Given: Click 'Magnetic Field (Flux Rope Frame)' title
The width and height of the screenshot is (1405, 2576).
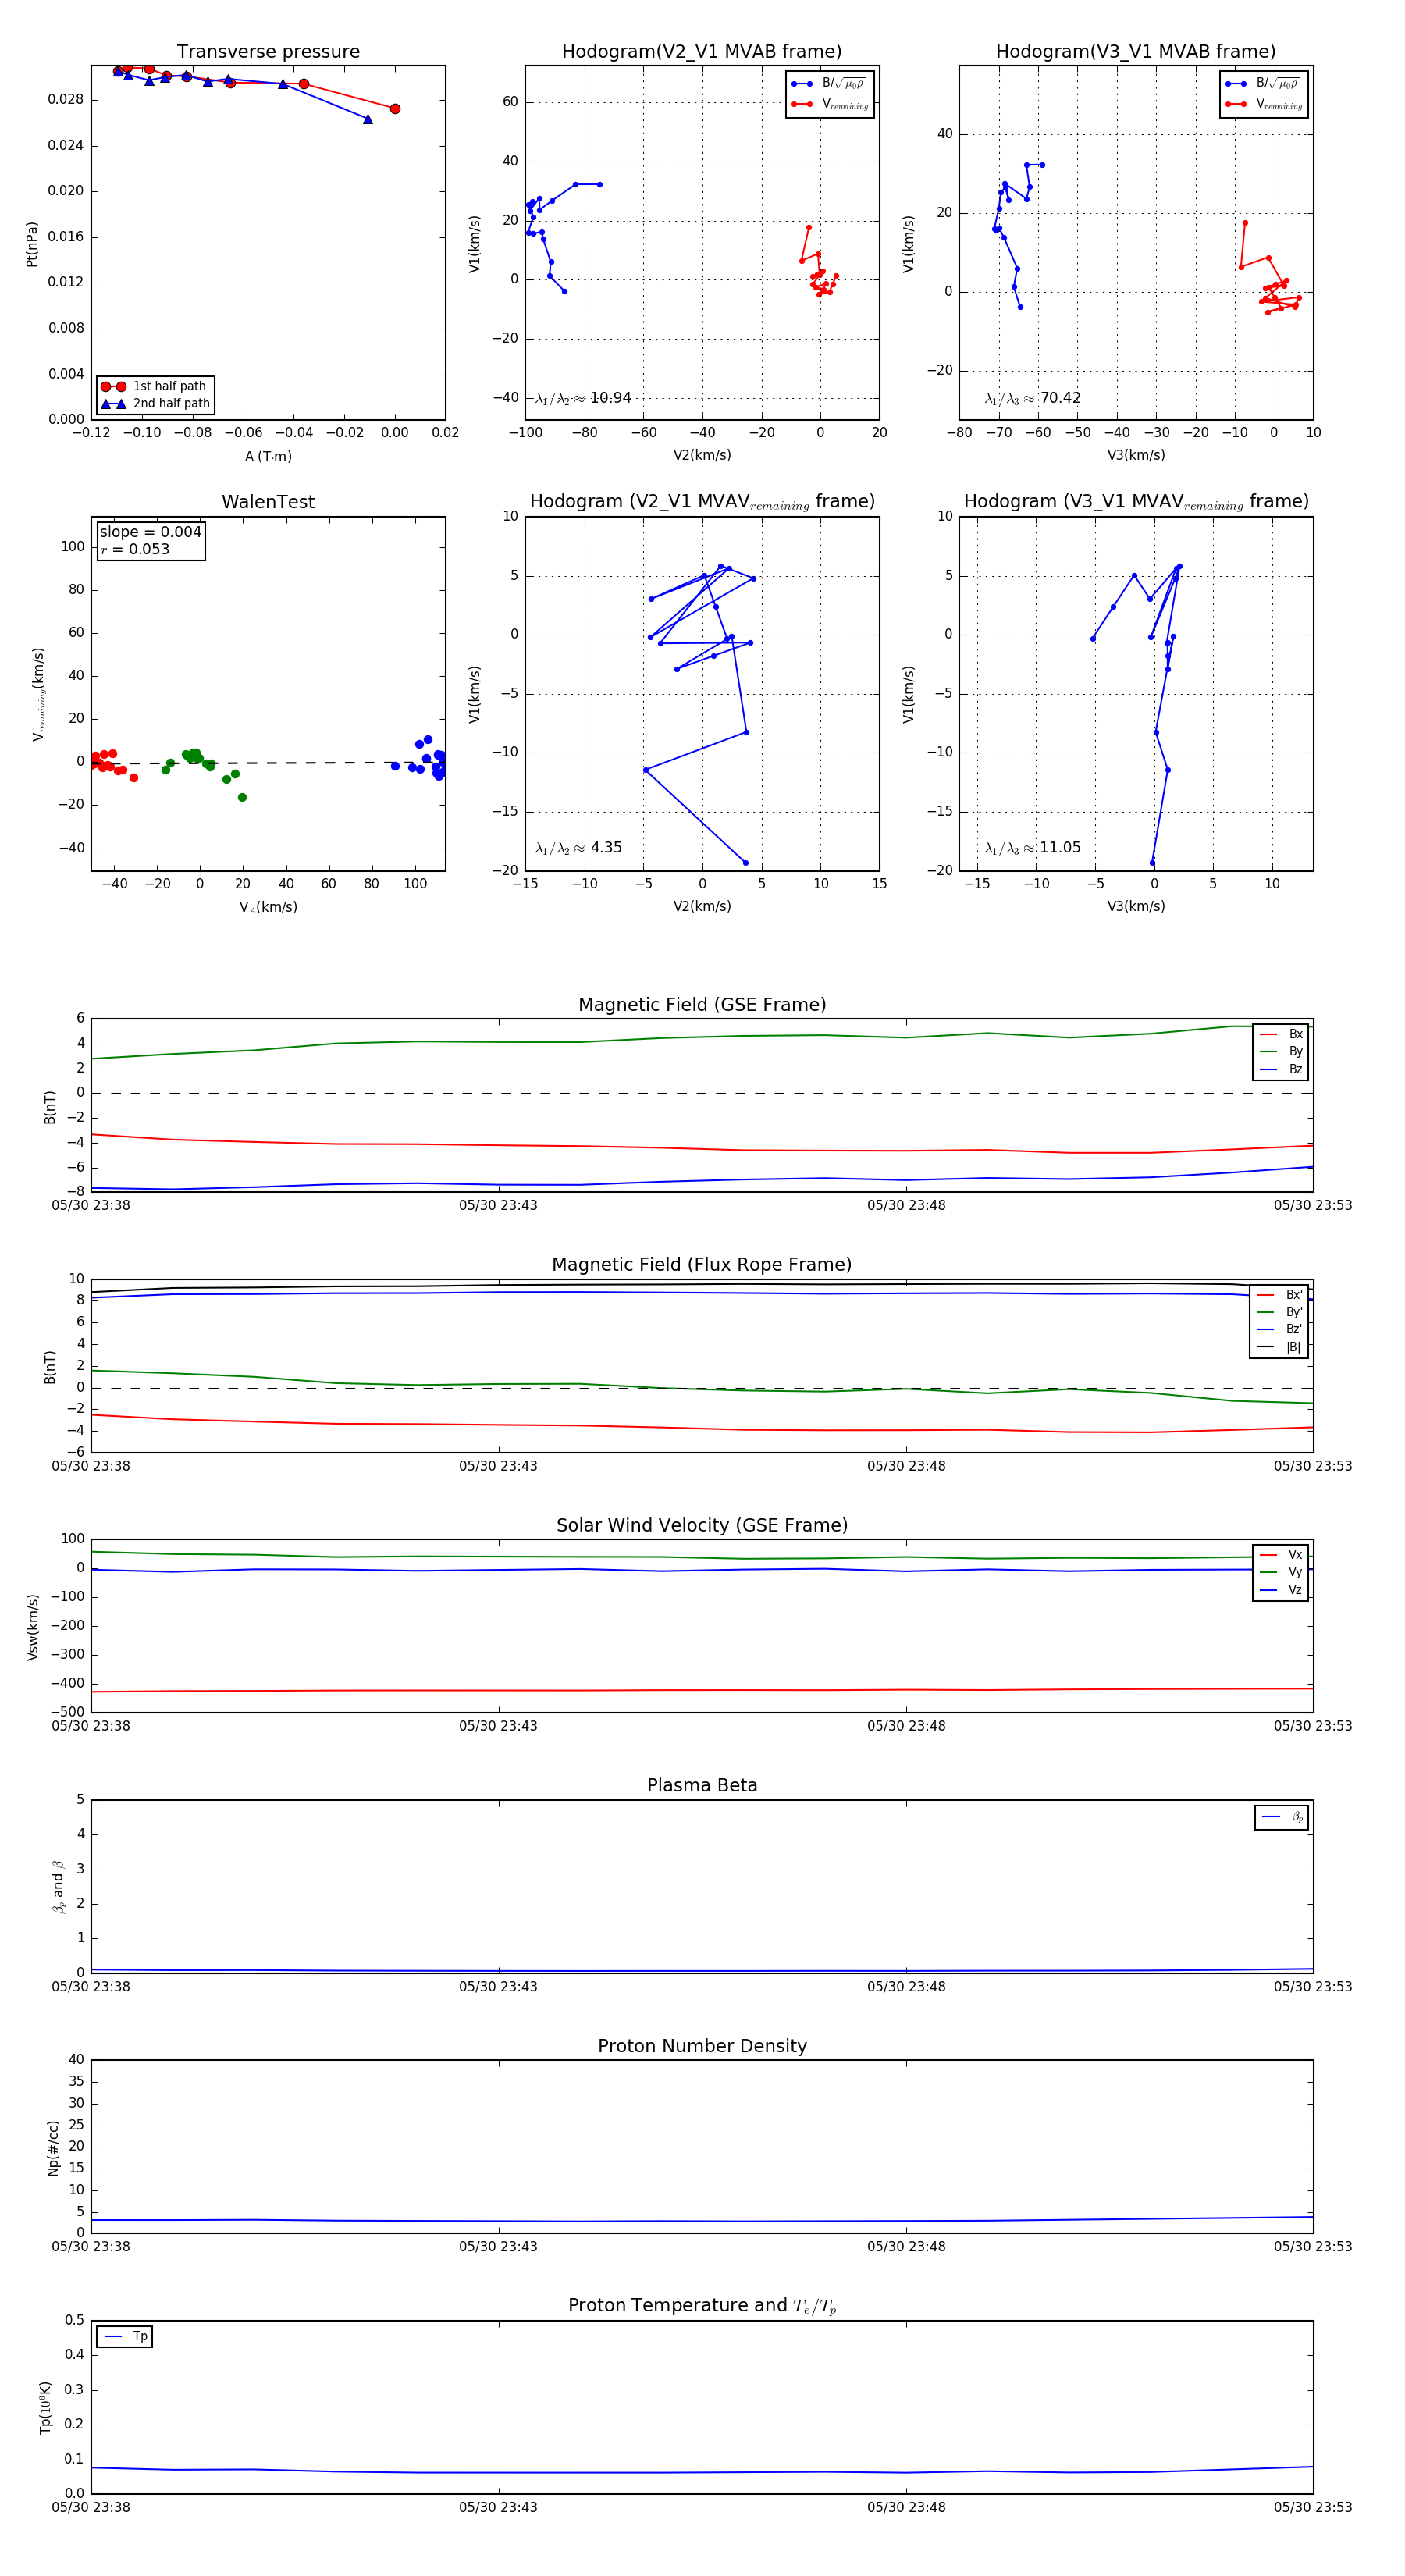Looking at the screenshot, I should click(x=702, y=1264).
